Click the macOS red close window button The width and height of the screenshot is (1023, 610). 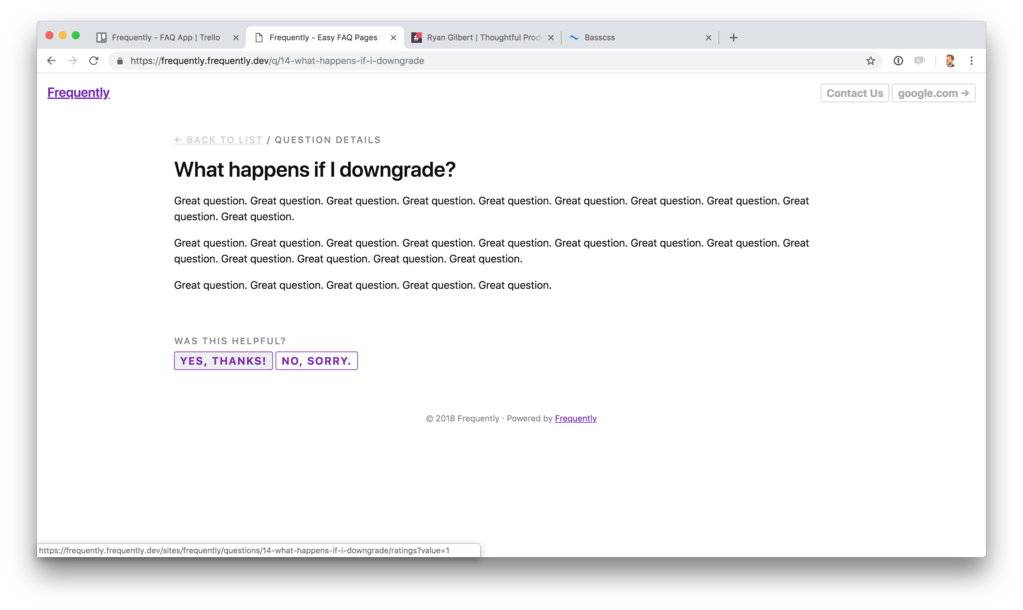[50, 36]
